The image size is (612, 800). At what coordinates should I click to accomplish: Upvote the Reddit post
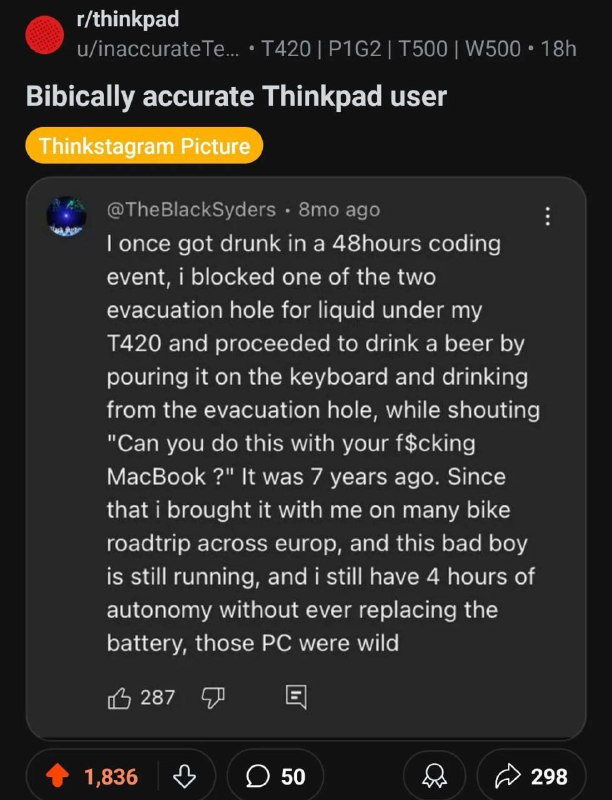57,776
